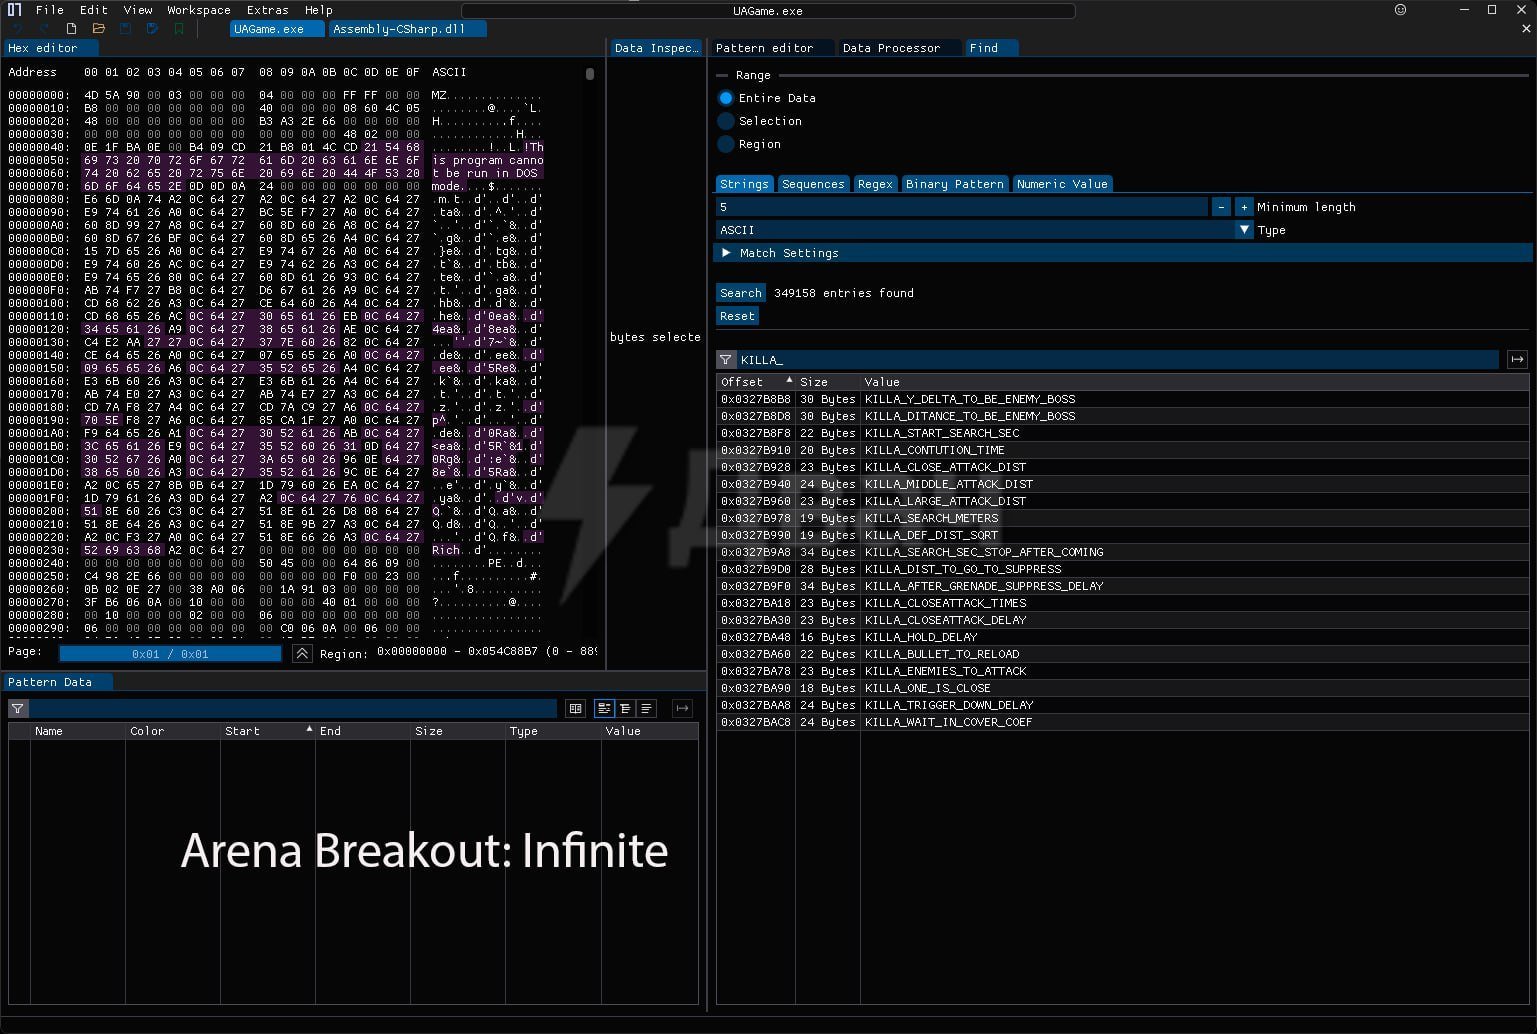Click the Color column header in Pattern Data
1537x1034 pixels.
coord(172,731)
